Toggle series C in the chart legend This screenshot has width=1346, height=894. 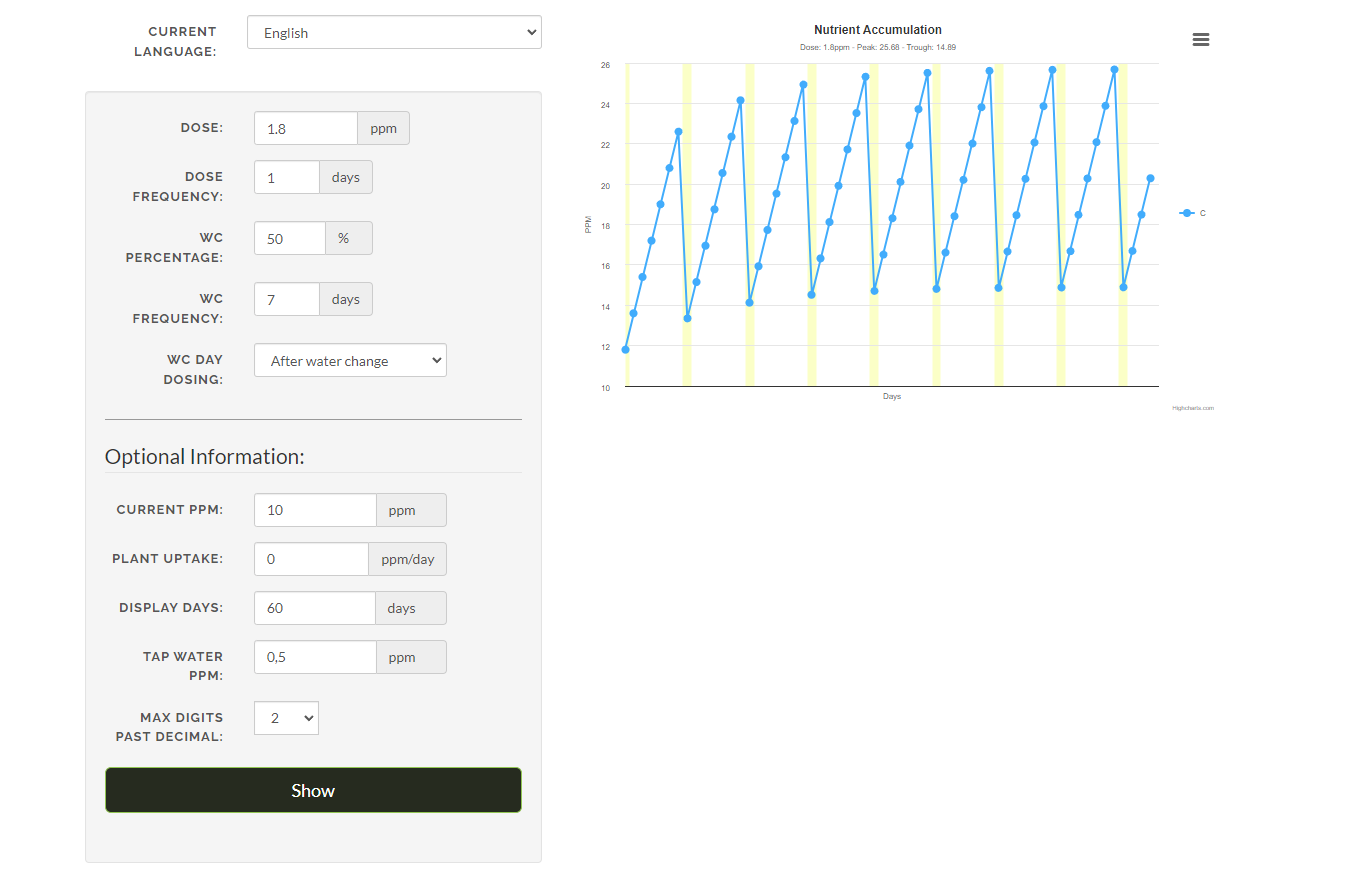click(x=1193, y=213)
